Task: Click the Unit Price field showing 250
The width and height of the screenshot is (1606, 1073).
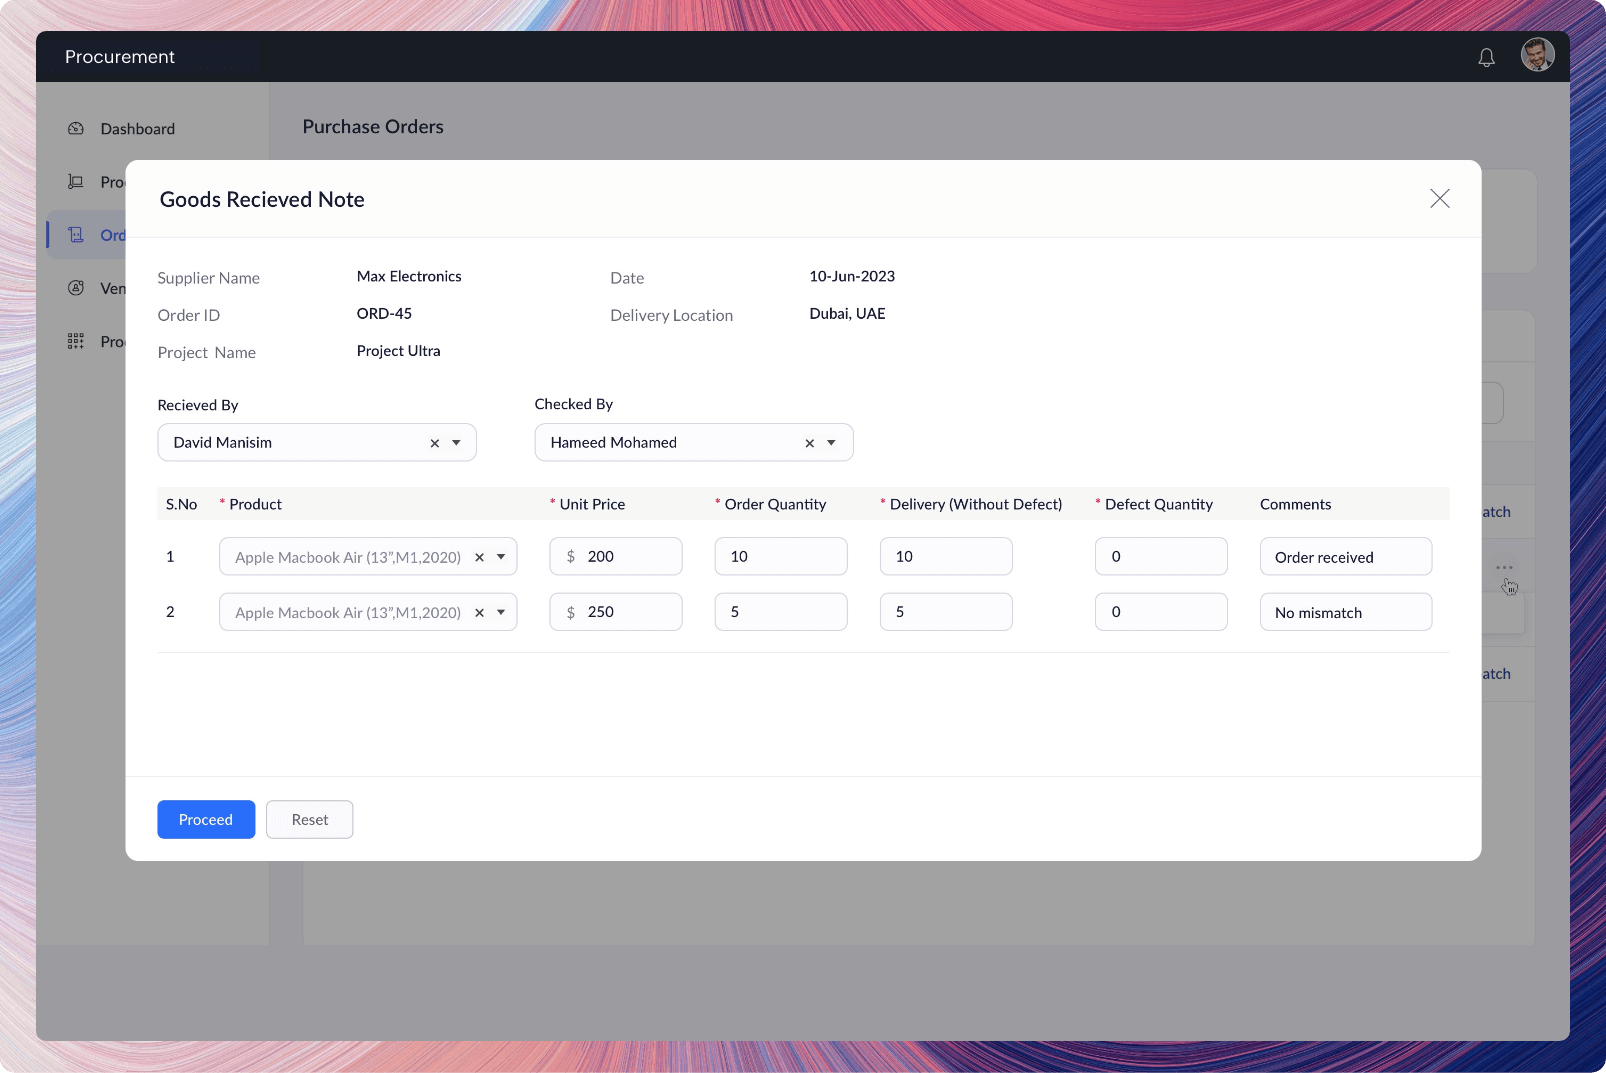Action: pos(616,612)
